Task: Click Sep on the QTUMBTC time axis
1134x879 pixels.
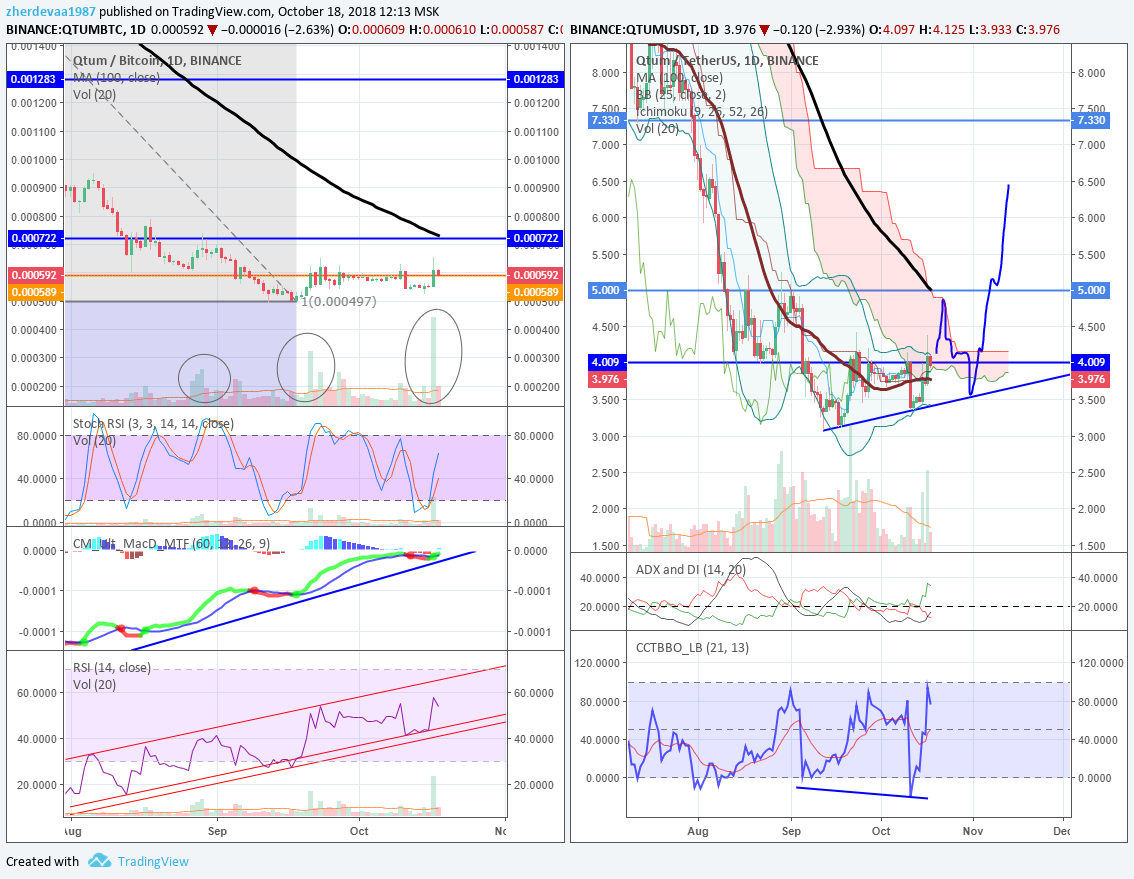Action: 217,831
